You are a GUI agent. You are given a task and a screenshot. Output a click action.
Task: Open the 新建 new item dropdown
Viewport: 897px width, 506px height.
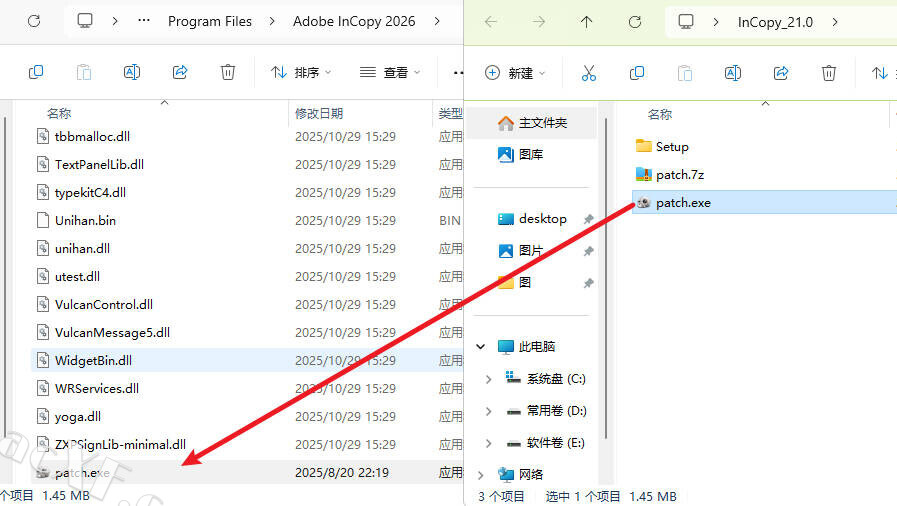click(516, 73)
